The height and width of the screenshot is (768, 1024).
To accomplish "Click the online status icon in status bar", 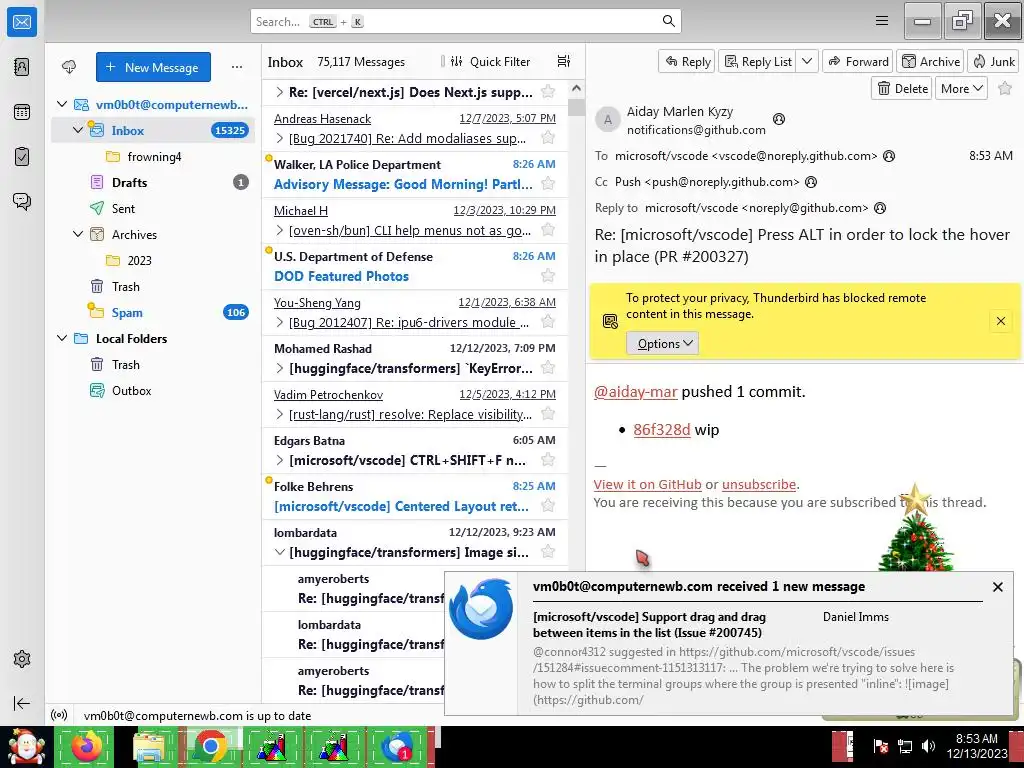I will click(x=59, y=715).
